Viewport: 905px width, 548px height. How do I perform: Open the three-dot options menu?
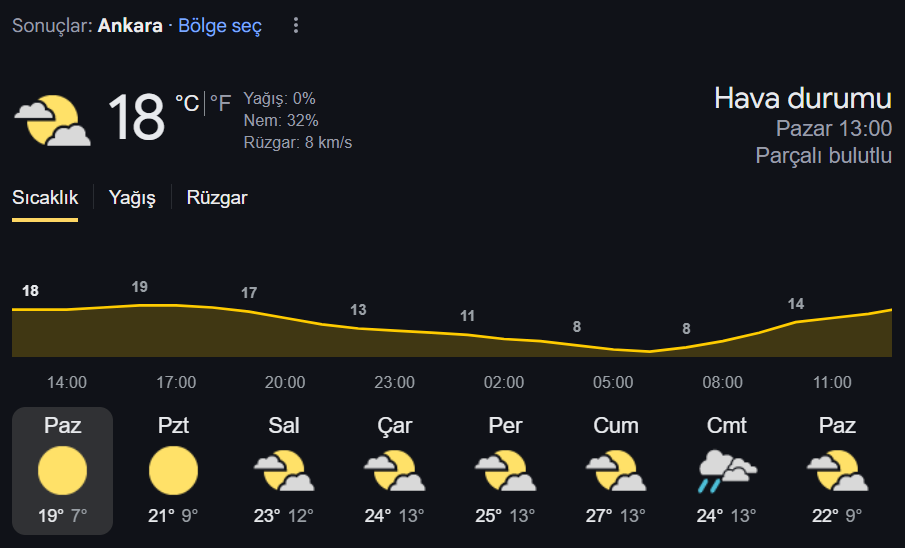[296, 25]
